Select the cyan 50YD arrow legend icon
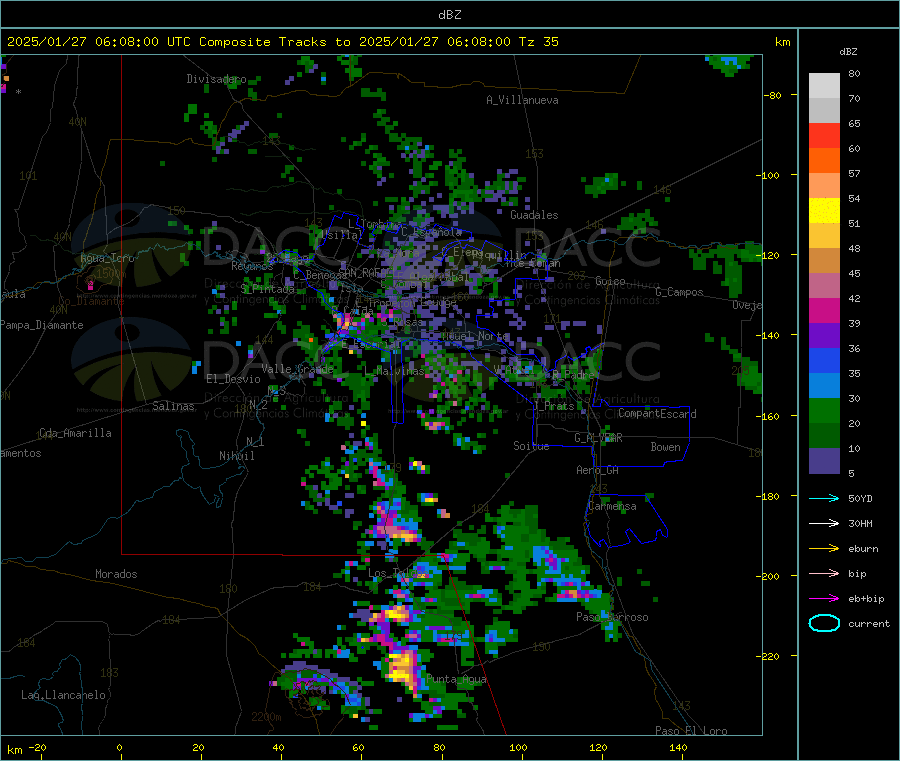The image size is (900, 761). coord(824,498)
